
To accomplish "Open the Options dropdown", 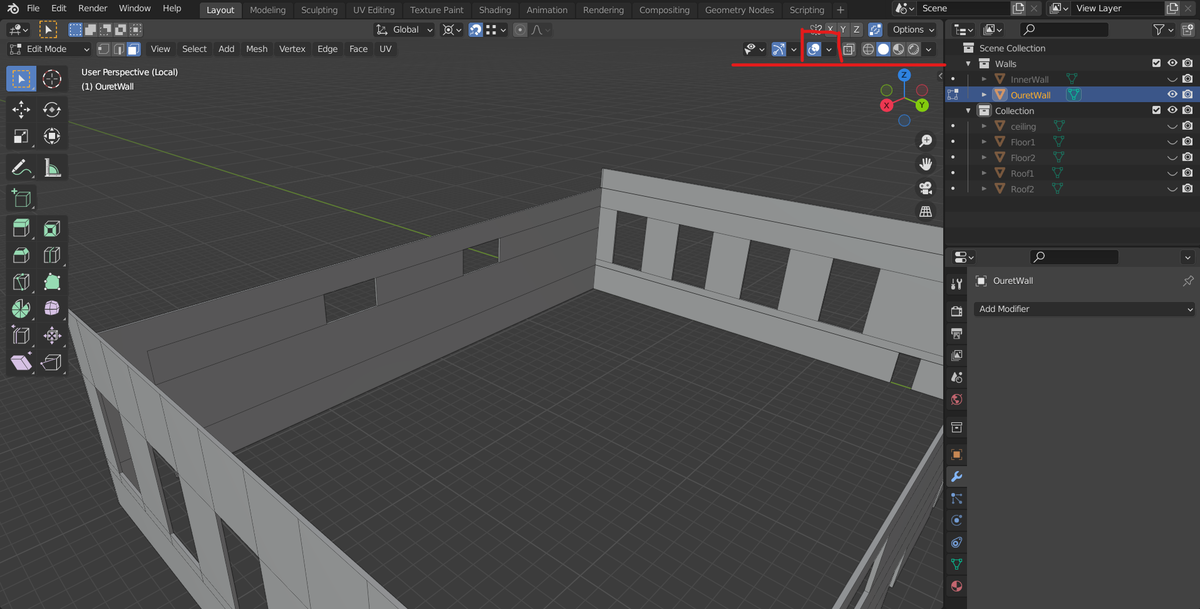I will point(914,30).
